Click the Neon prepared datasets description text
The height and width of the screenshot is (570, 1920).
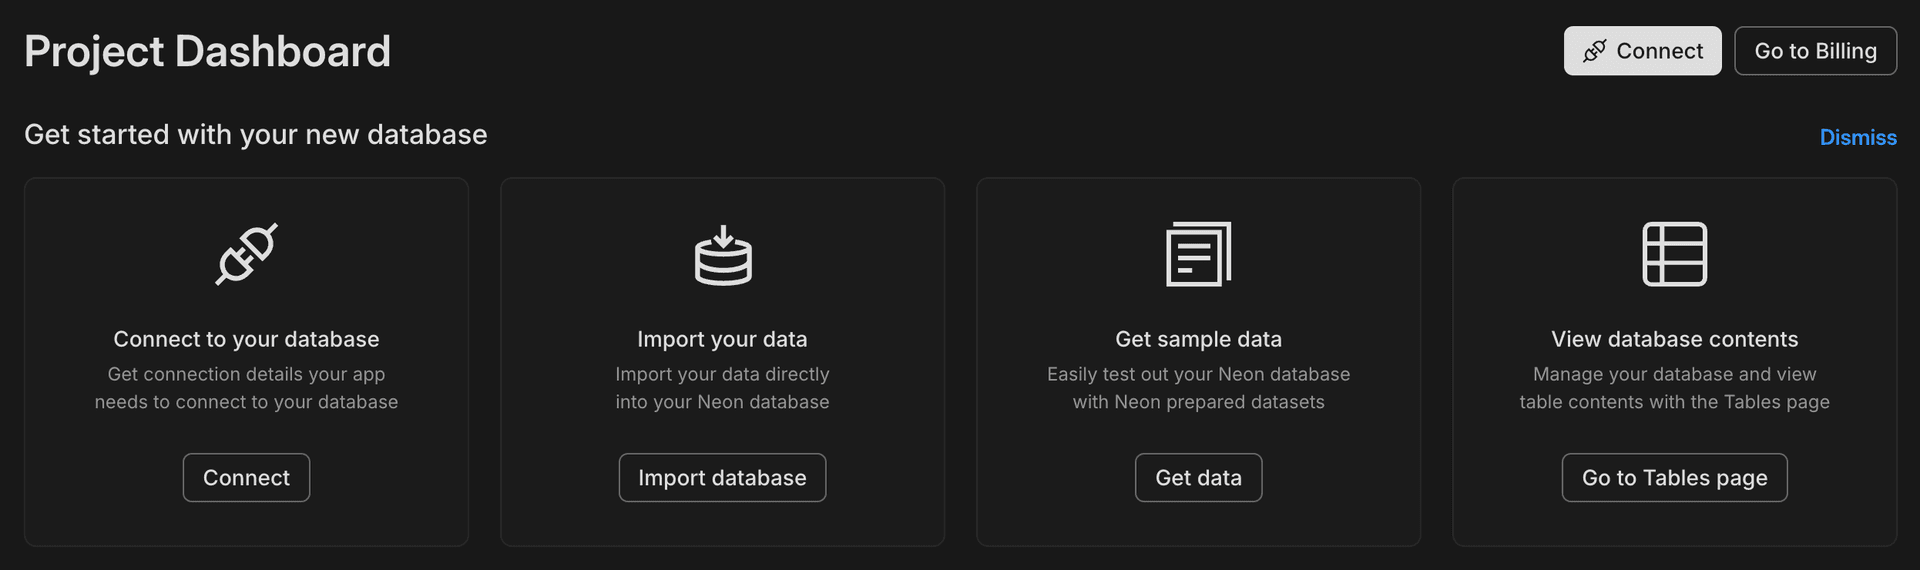click(1198, 388)
